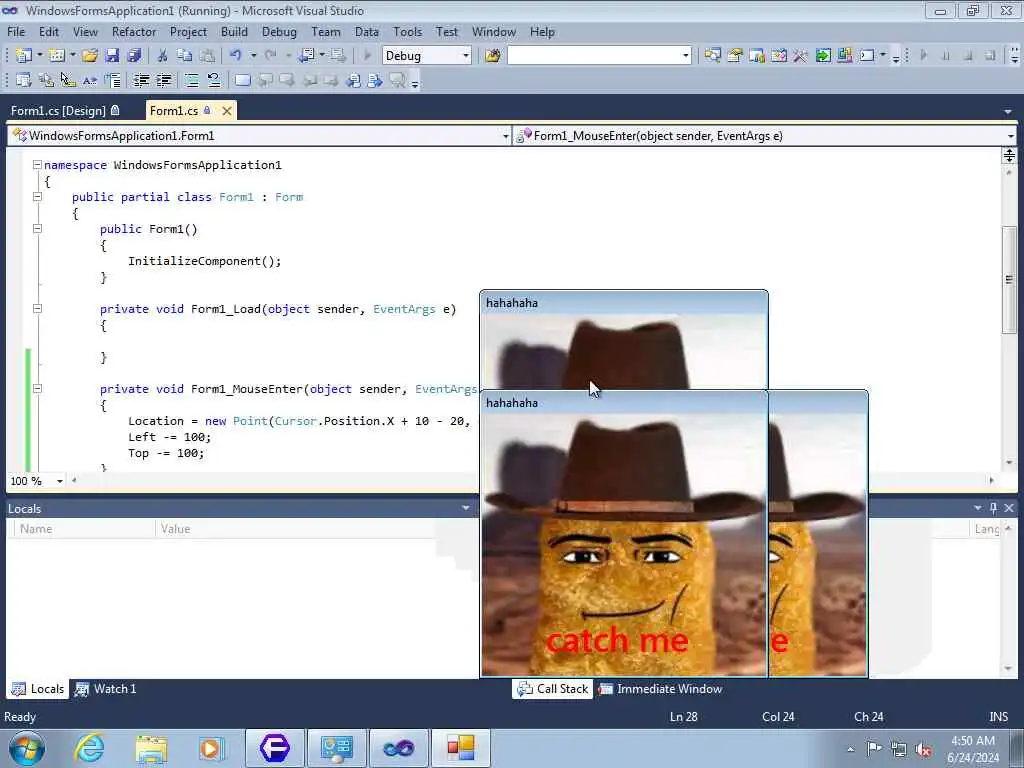Collapse the Form1_Load method block

(37, 308)
